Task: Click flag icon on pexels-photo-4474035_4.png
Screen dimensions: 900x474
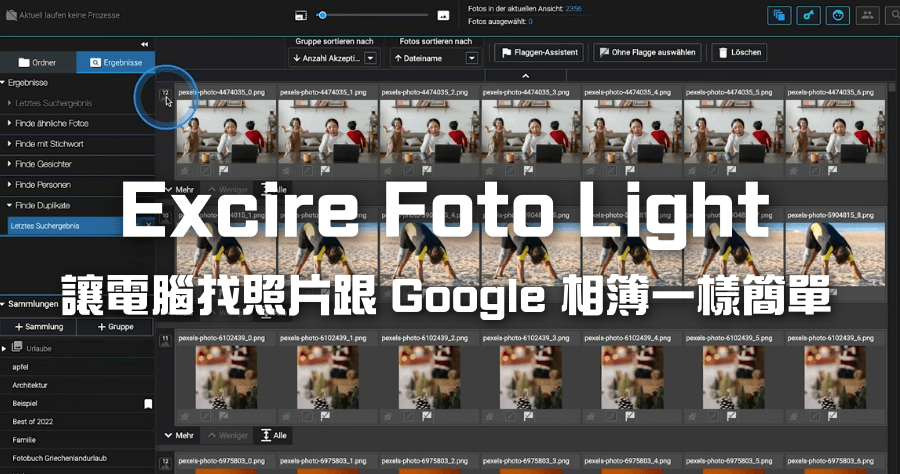Action: 630,170
